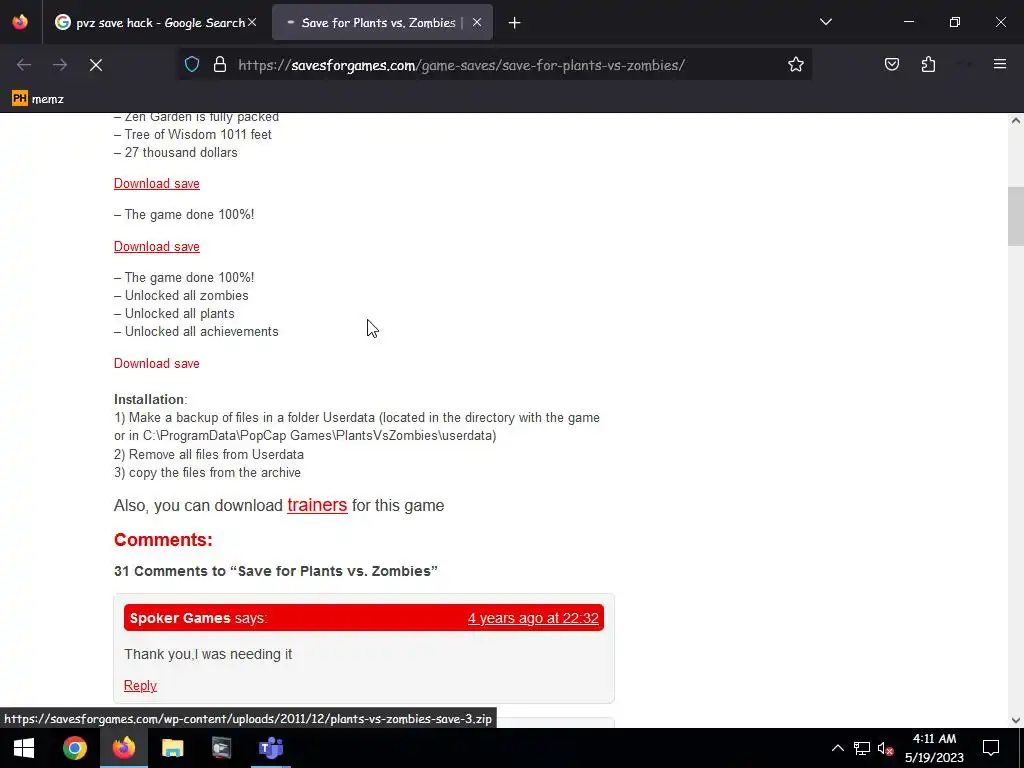Open the muted volume tray icon
Screen dimensions: 1024x768
click(885, 748)
